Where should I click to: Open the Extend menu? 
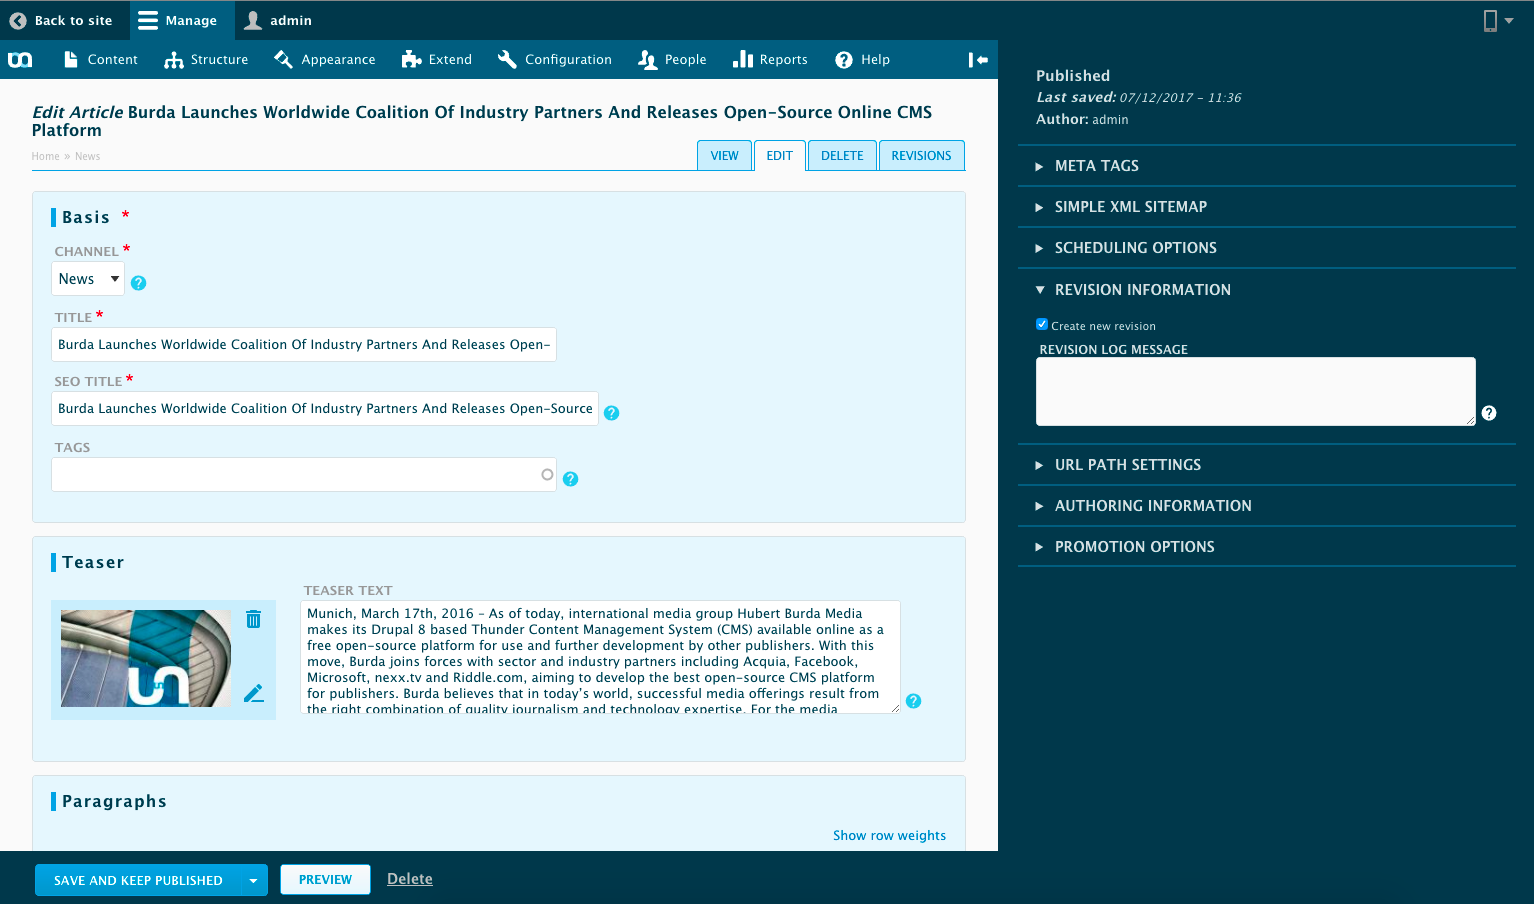[437, 60]
